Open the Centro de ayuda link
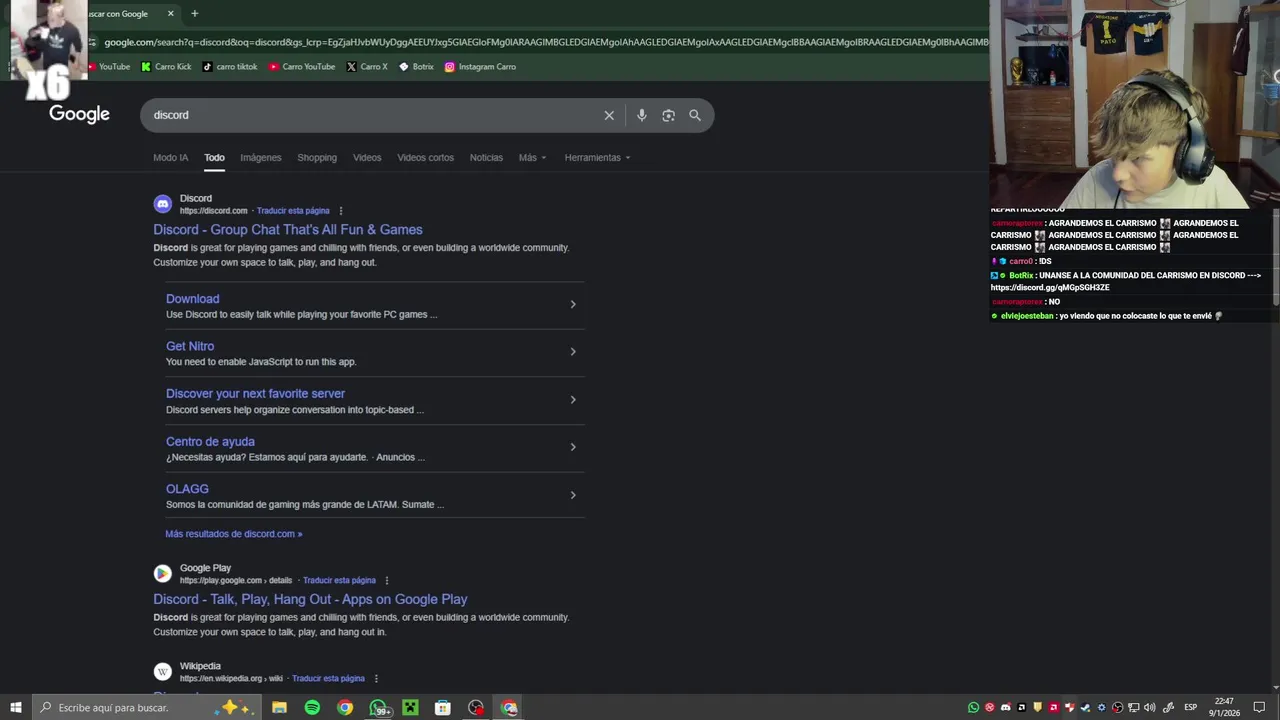 210,442
